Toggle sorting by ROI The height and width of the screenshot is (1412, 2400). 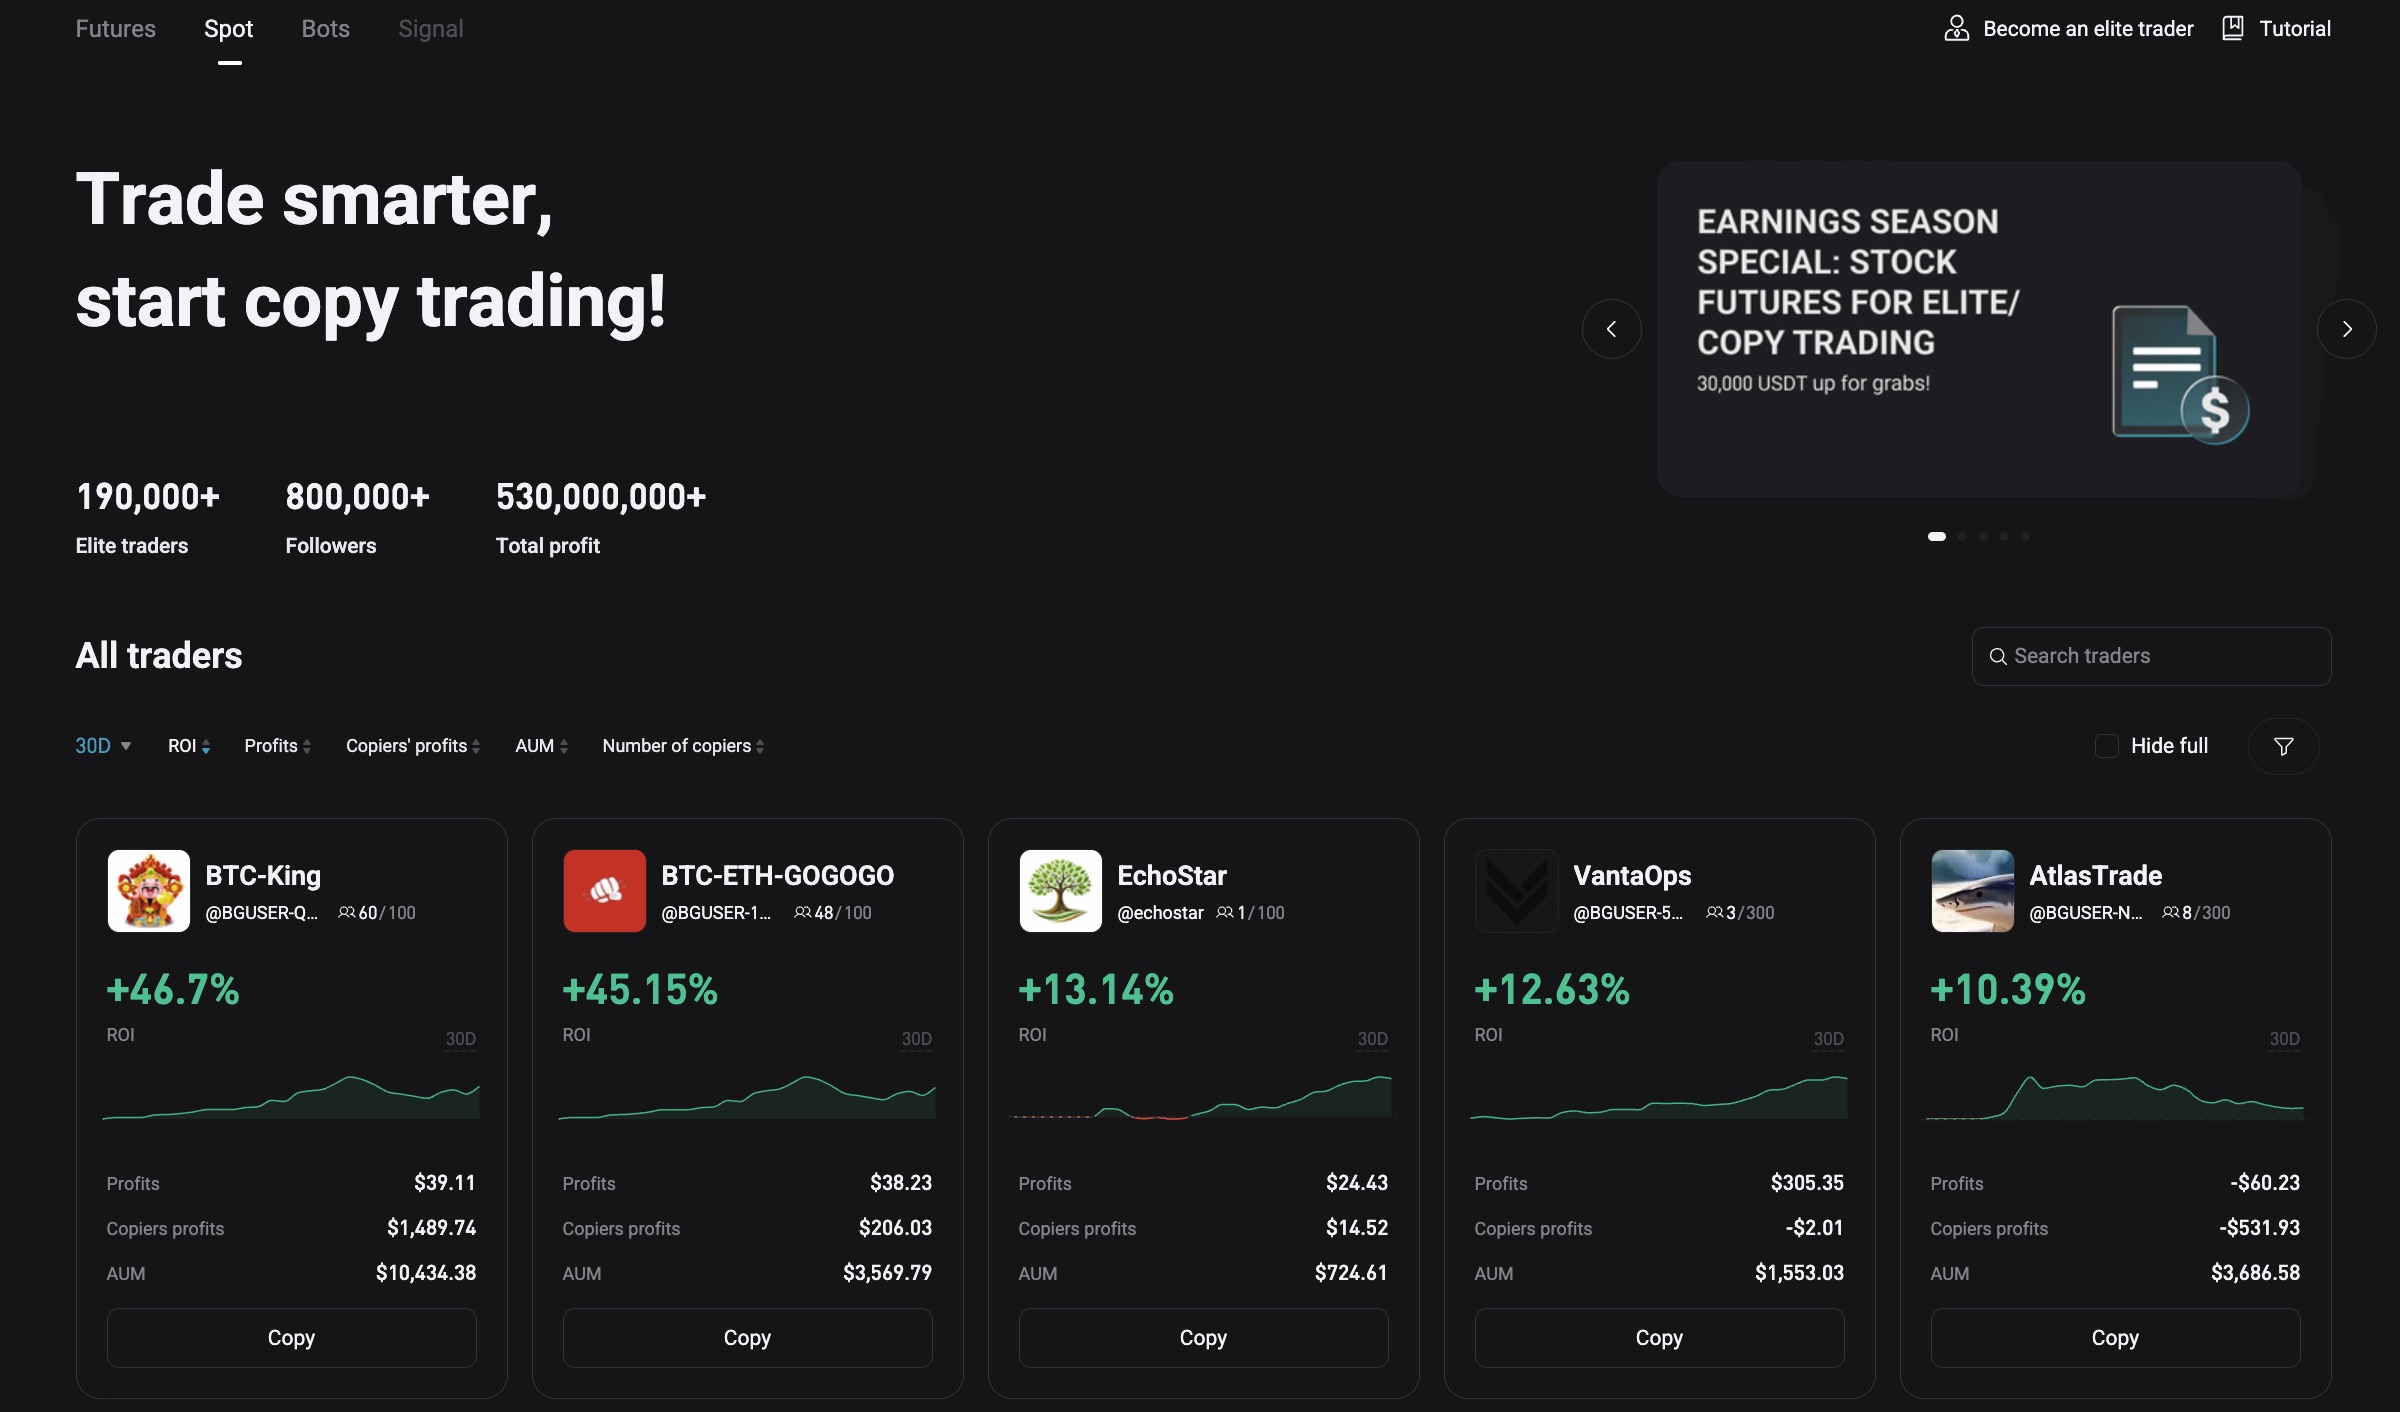tap(188, 745)
